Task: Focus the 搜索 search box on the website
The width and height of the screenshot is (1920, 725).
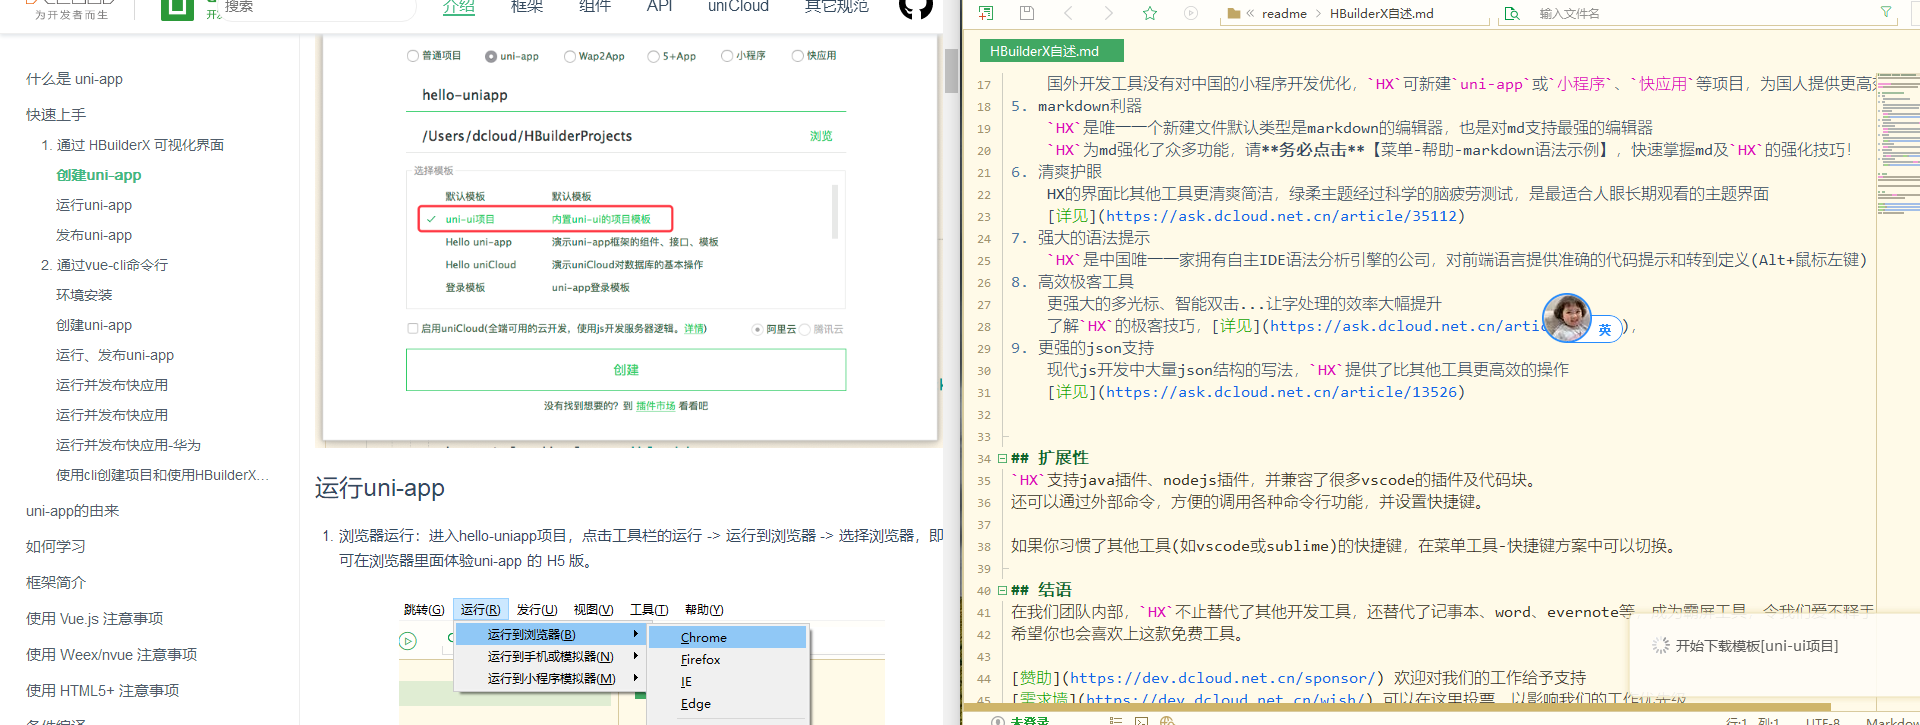Action: 315,7
